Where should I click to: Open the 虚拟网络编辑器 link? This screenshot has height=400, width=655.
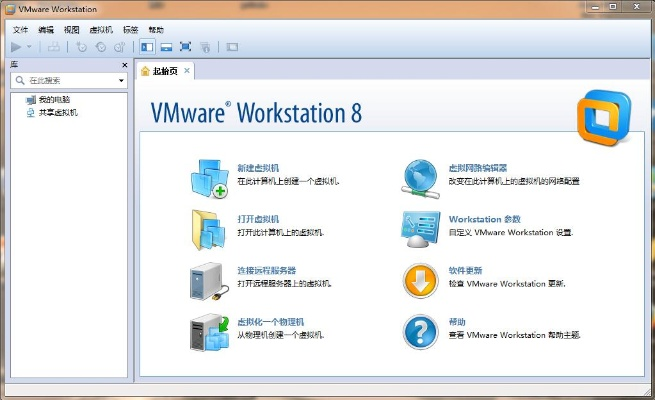(478, 168)
